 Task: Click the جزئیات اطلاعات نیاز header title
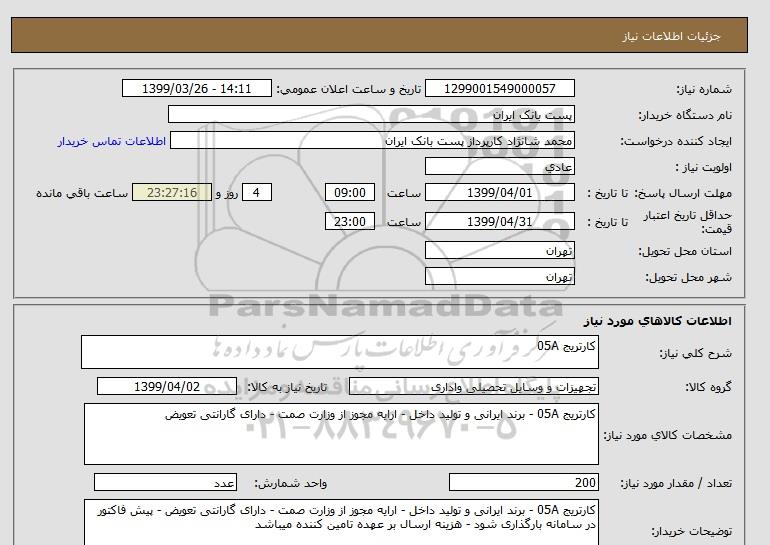pyautogui.click(x=672, y=36)
